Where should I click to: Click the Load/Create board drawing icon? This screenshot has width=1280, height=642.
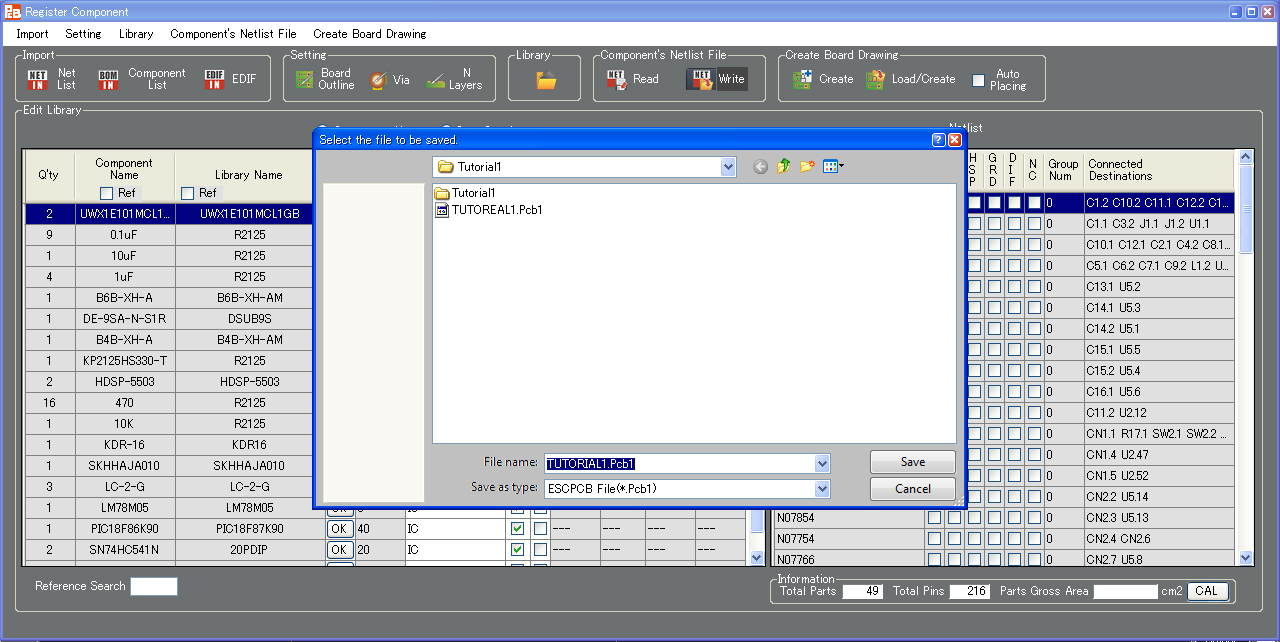[875, 80]
